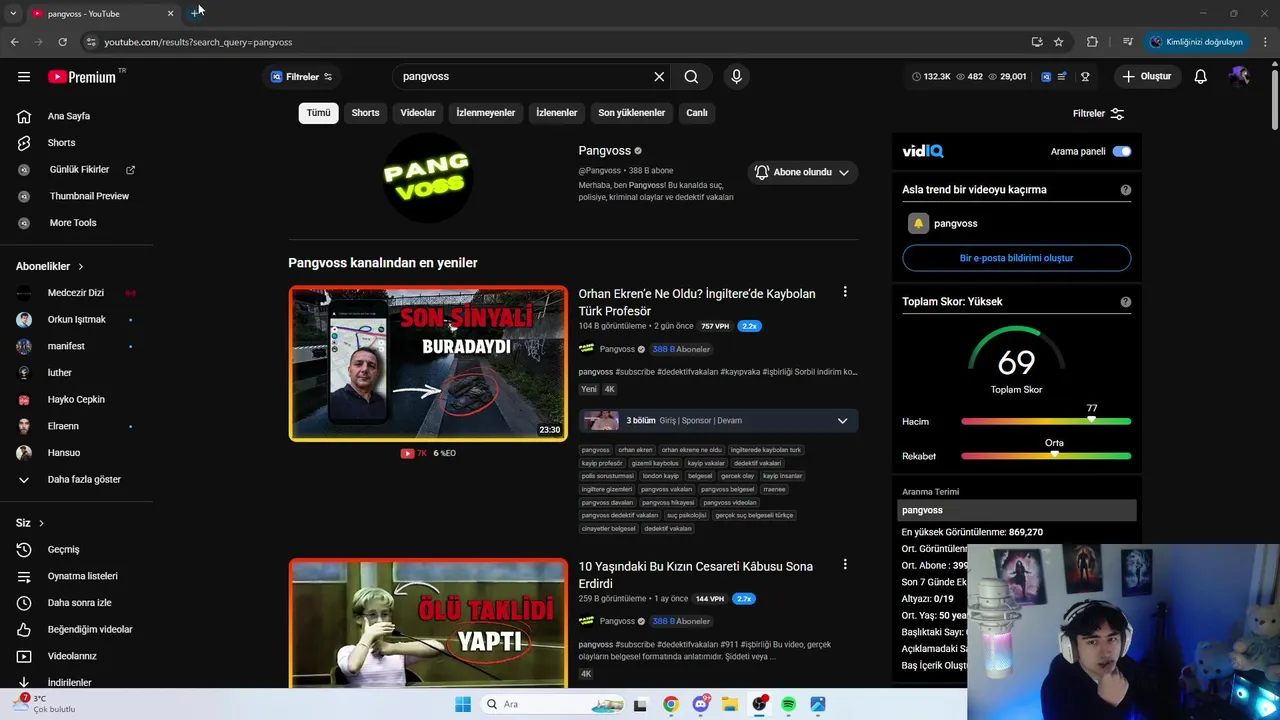Open the Windows Start menu

[462, 704]
